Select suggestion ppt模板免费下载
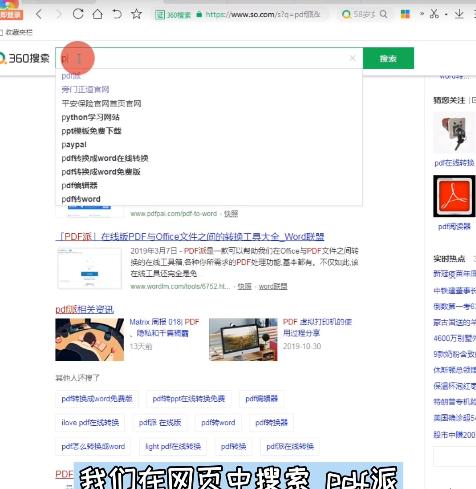This screenshot has height=489, width=476. [91, 131]
